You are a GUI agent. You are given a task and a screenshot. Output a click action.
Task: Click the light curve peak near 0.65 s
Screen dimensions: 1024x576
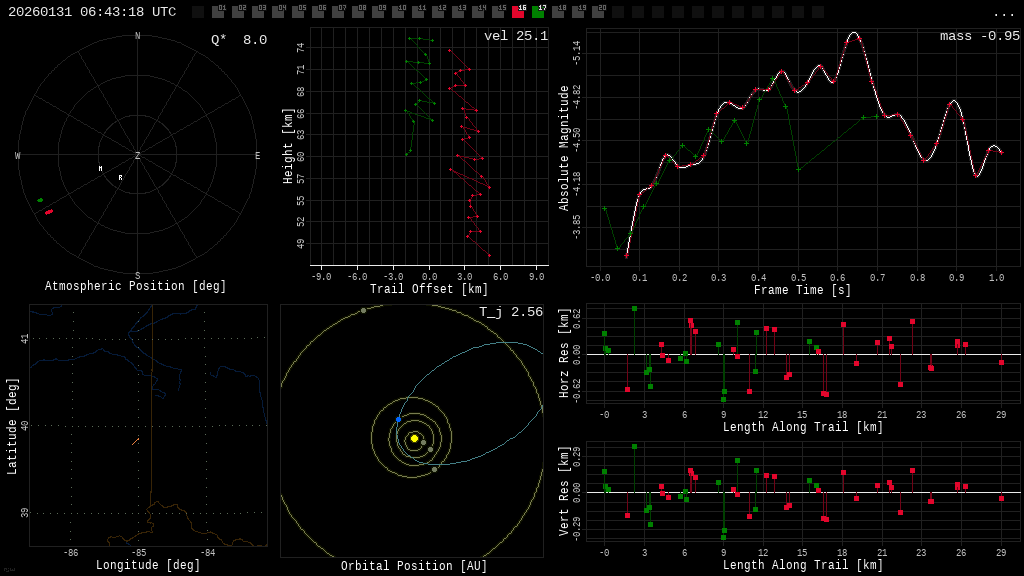pos(854,33)
